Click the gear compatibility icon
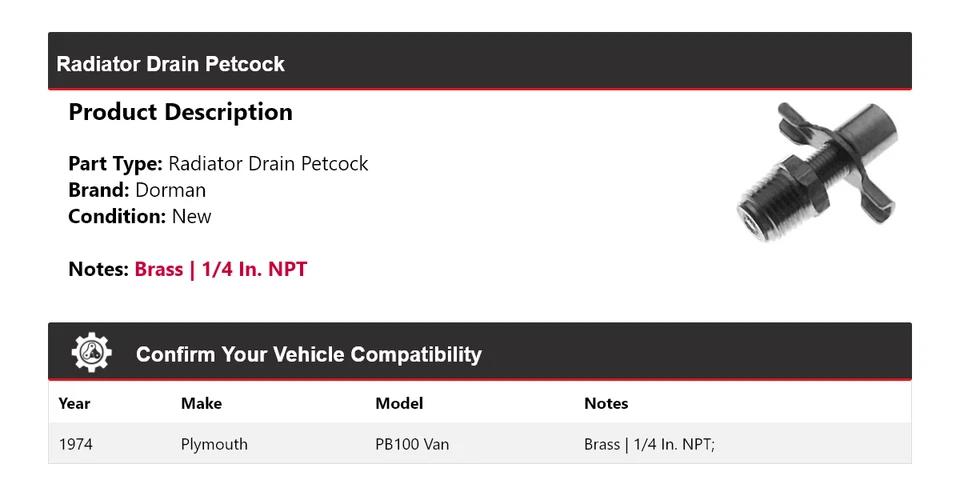This screenshot has height=496, width=960. coord(91,353)
